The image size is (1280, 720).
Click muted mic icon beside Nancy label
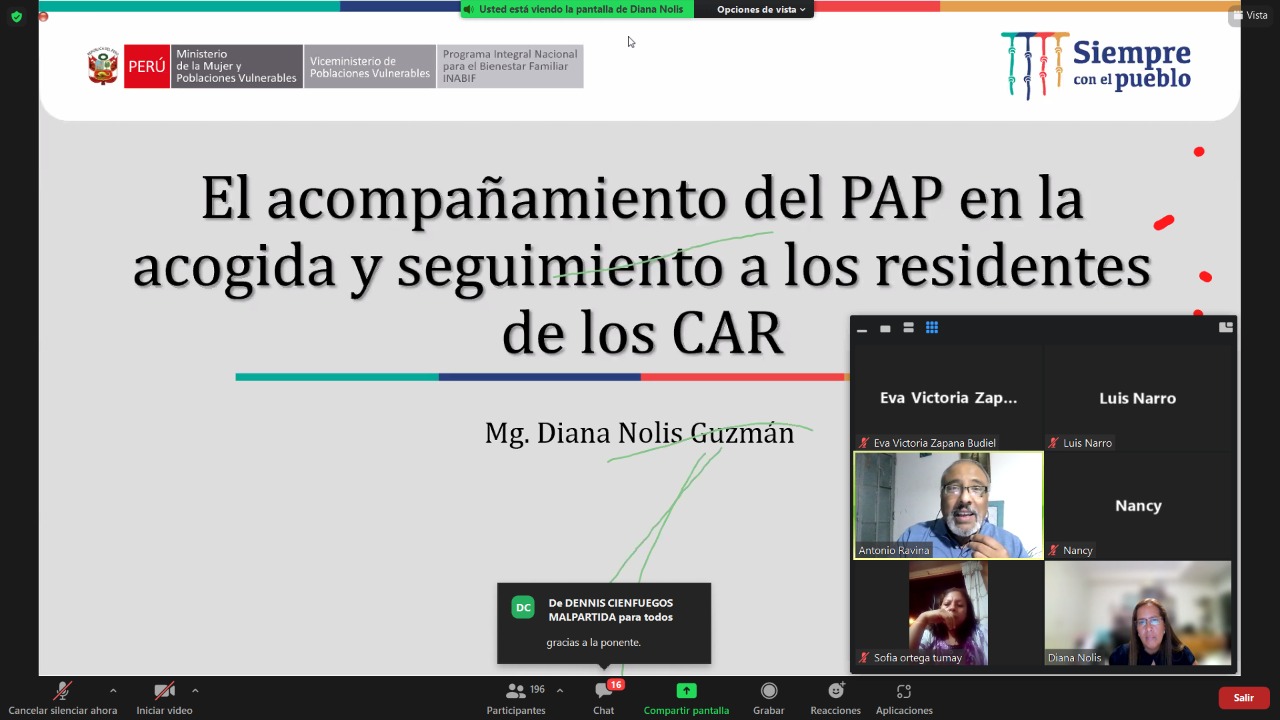point(1053,551)
